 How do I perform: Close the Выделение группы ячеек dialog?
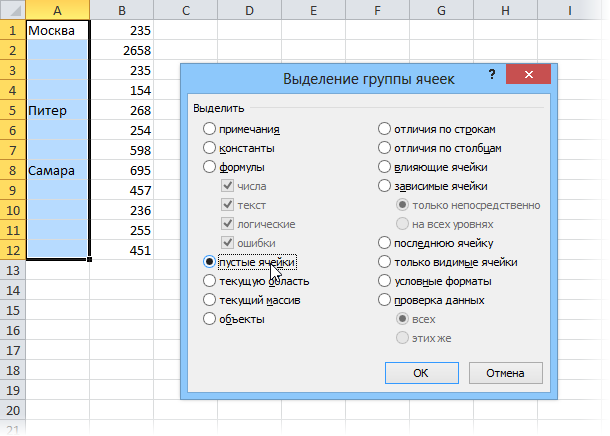click(x=531, y=77)
